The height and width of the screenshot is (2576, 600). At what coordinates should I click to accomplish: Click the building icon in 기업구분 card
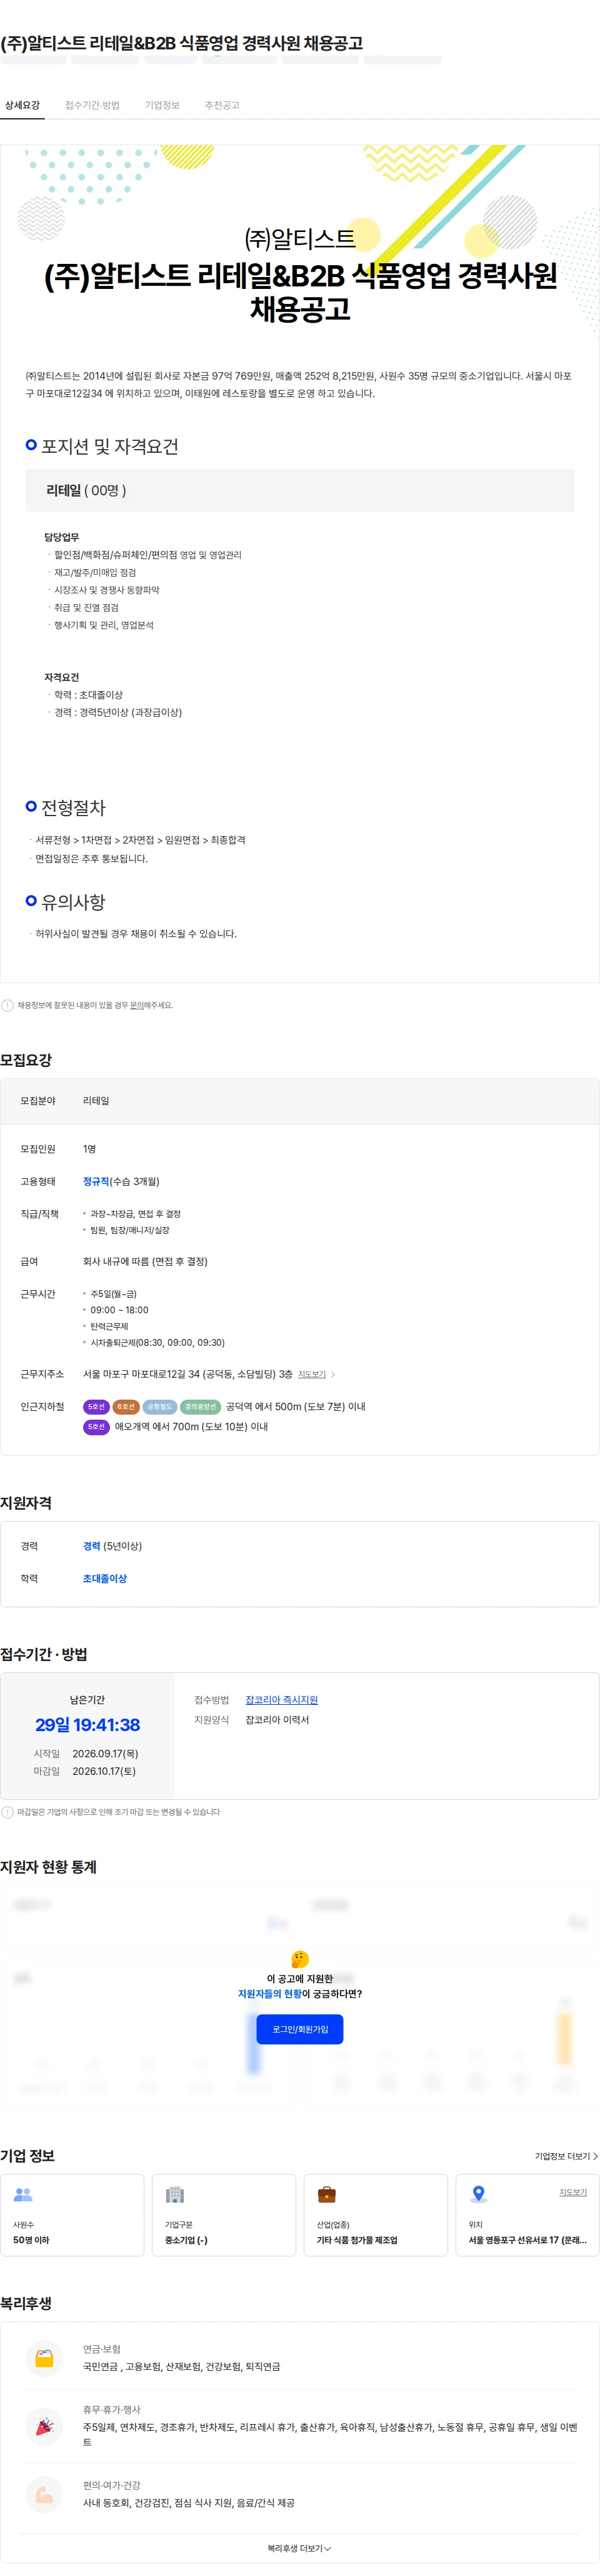pyautogui.click(x=175, y=2194)
